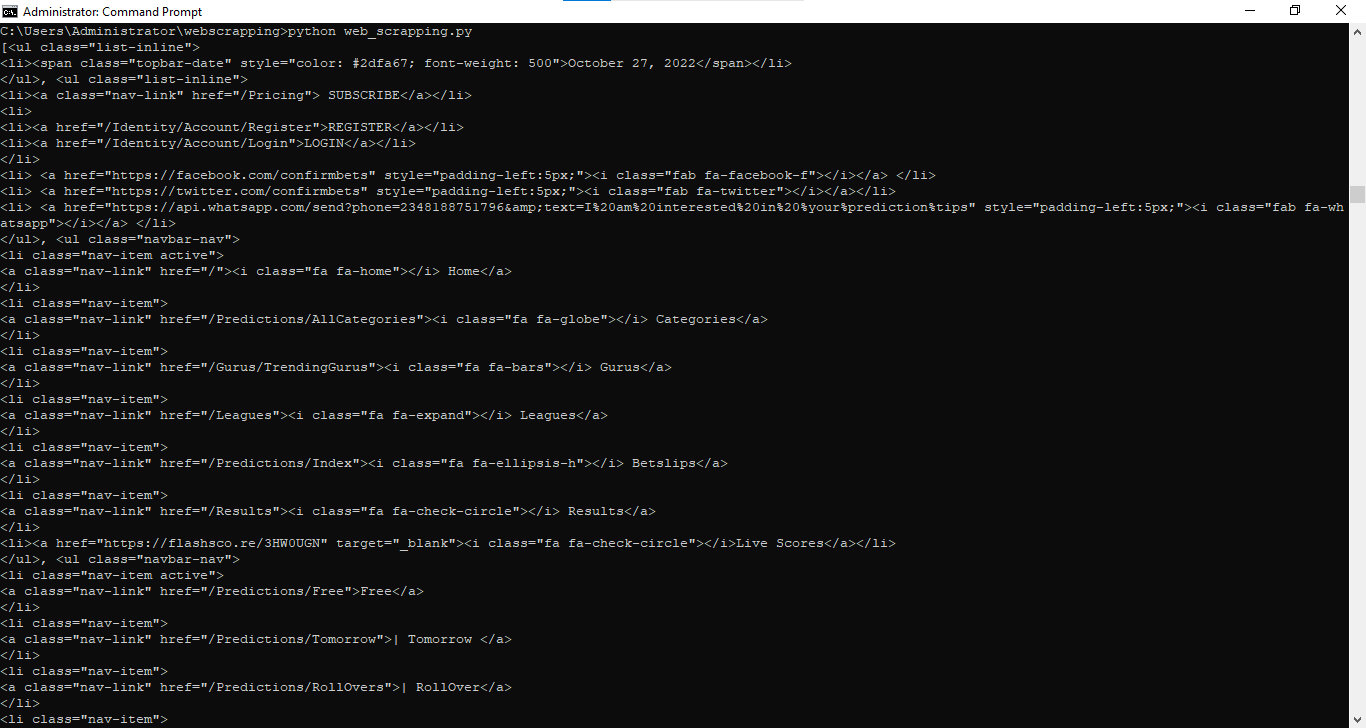
Task: Click the twitter.com/confirmbets output line
Action: pyautogui.click(x=448, y=191)
